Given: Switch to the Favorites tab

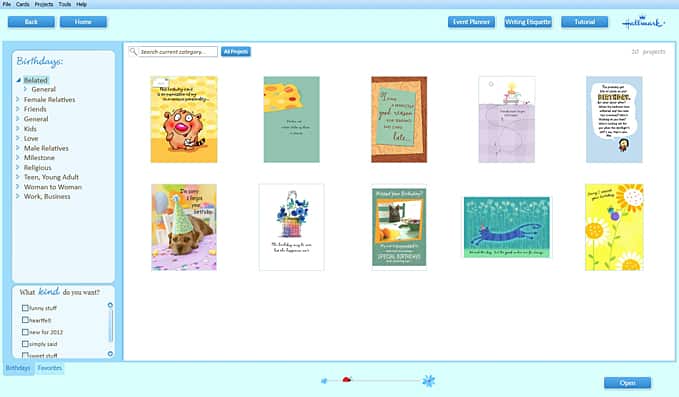Looking at the screenshot, I should point(50,368).
